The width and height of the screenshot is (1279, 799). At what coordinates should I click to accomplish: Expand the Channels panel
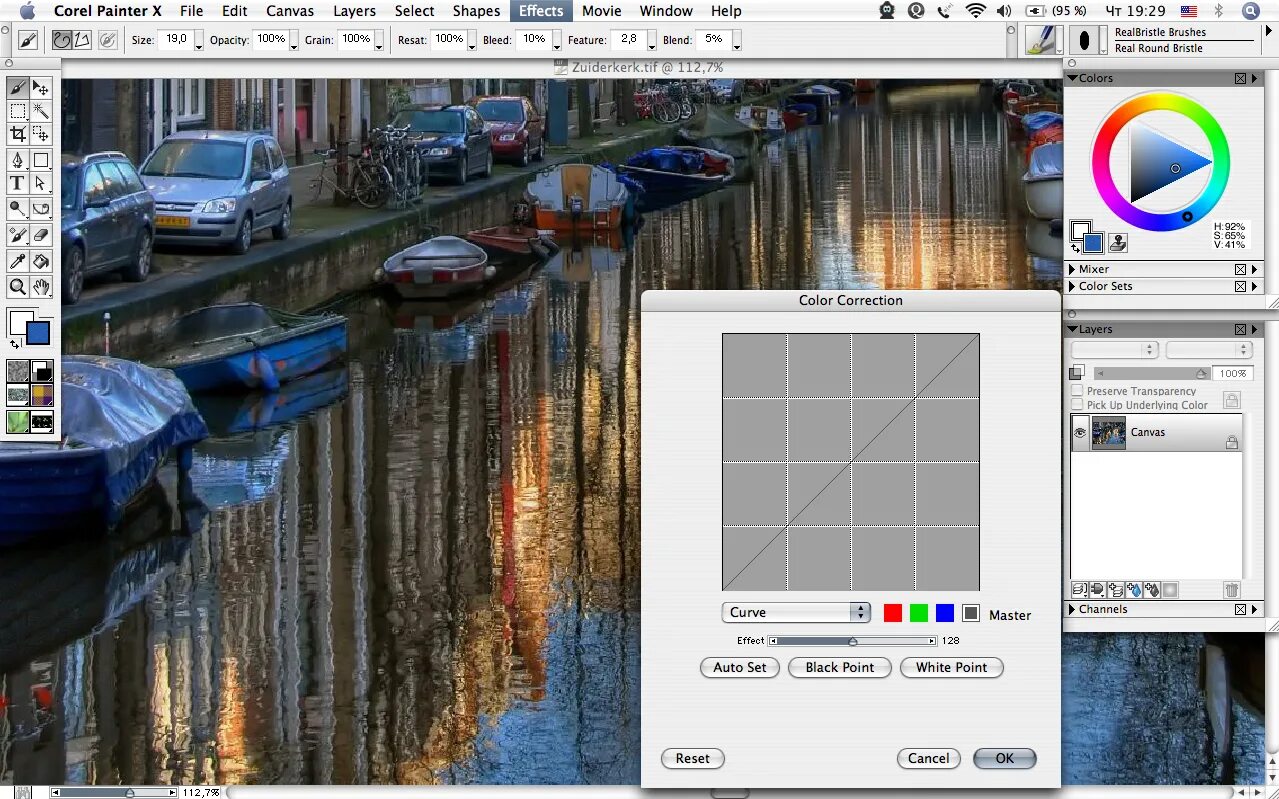[1072, 609]
